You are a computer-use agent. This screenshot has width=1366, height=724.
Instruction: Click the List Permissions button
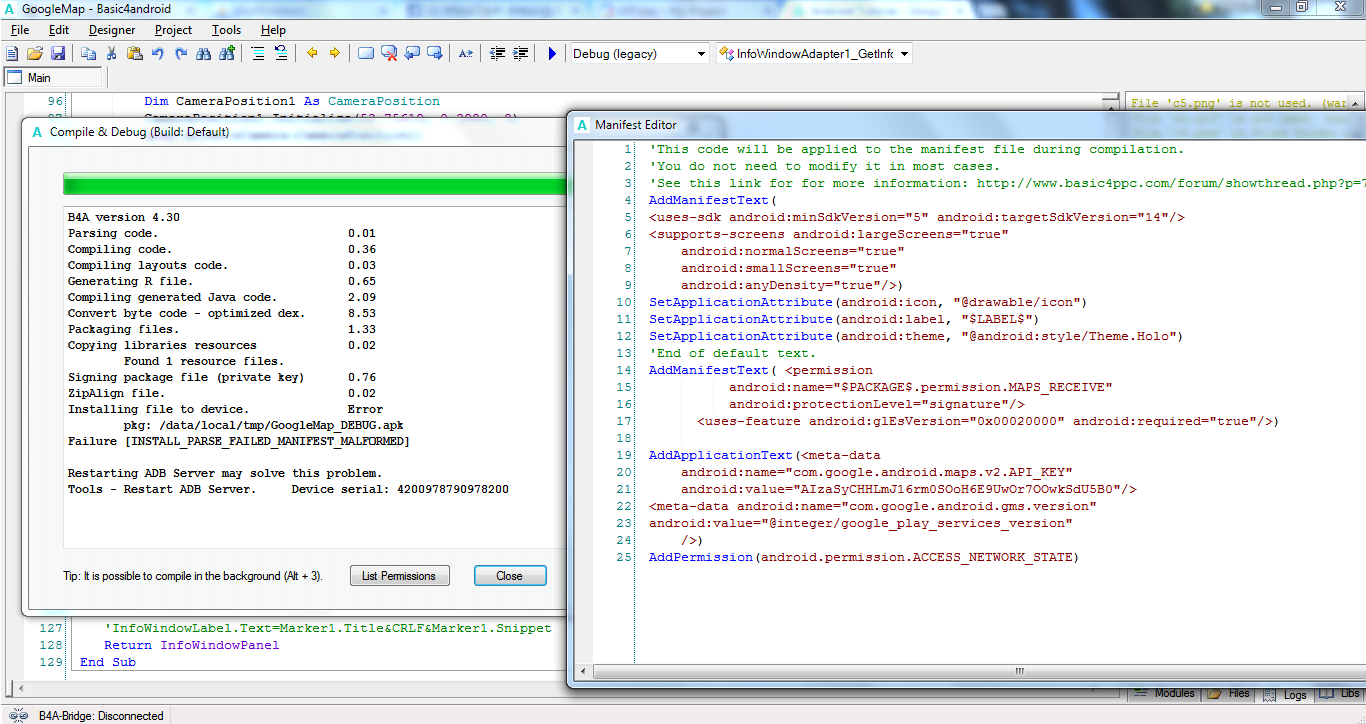coord(399,576)
